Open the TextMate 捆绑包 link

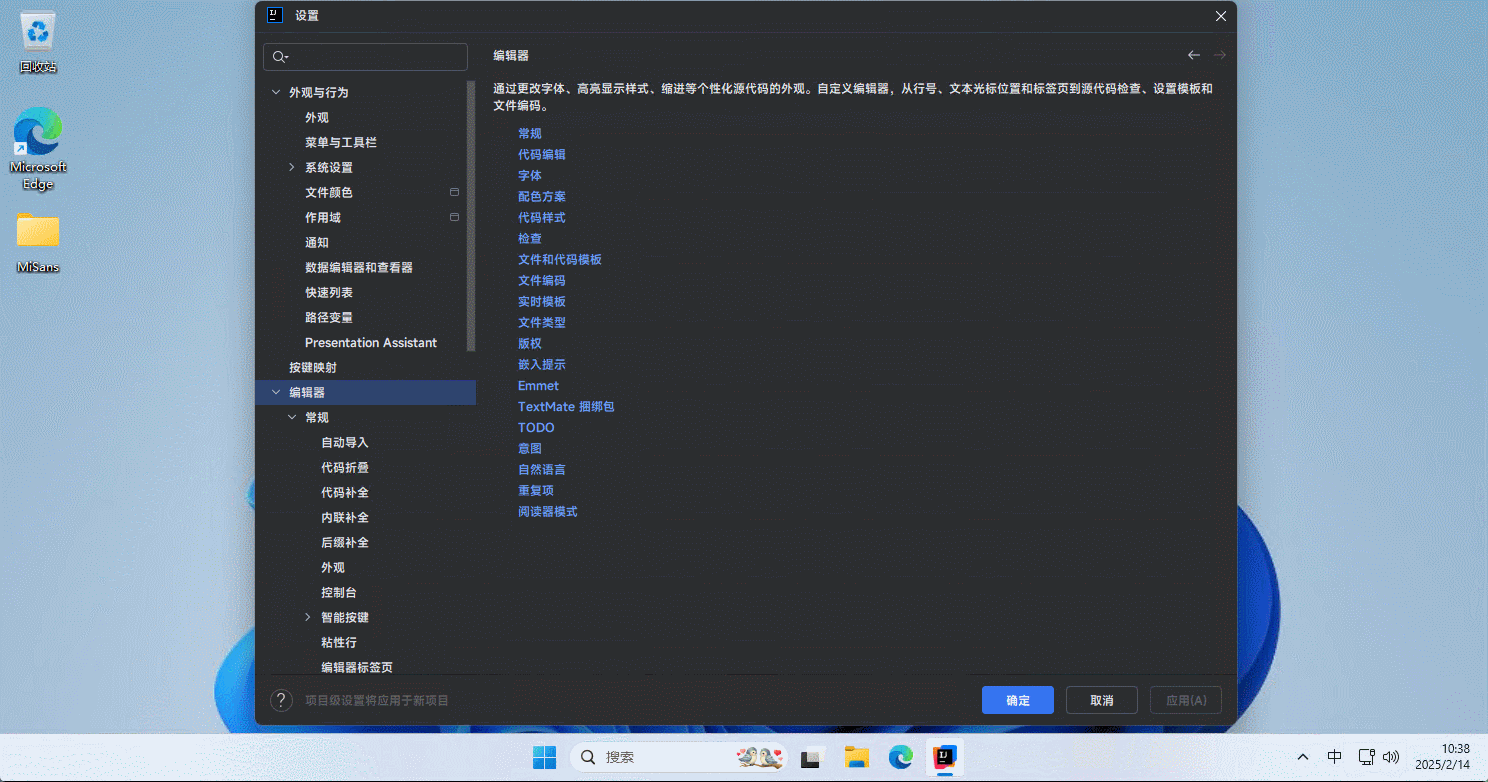[x=565, y=406]
